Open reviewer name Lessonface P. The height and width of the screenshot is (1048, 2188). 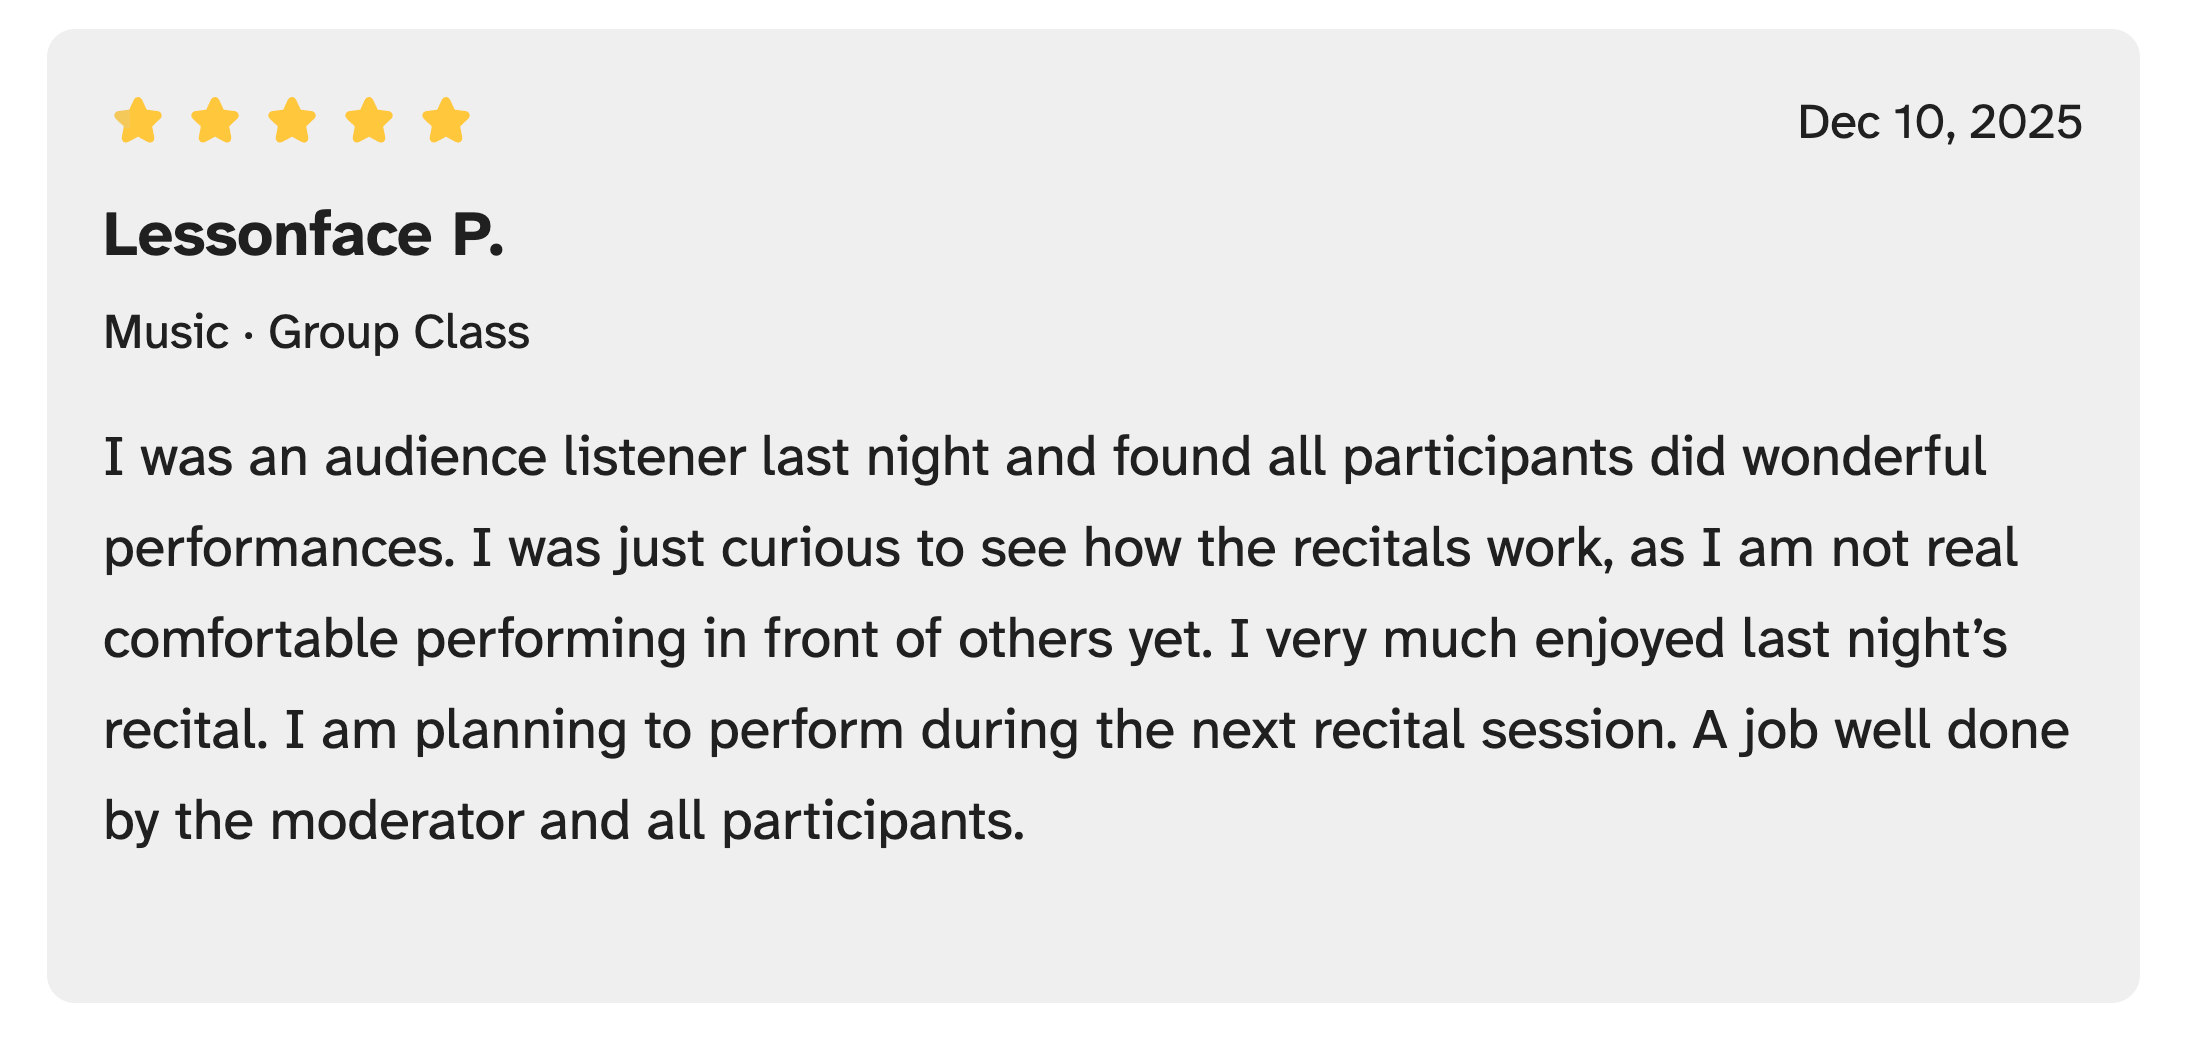click(x=304, y=235)
